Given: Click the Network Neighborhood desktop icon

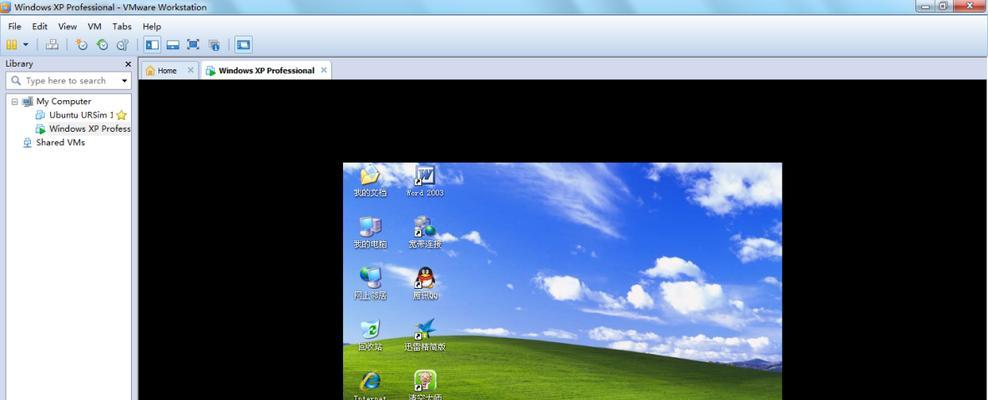Looking at the screenshot, I should point(370,283).
